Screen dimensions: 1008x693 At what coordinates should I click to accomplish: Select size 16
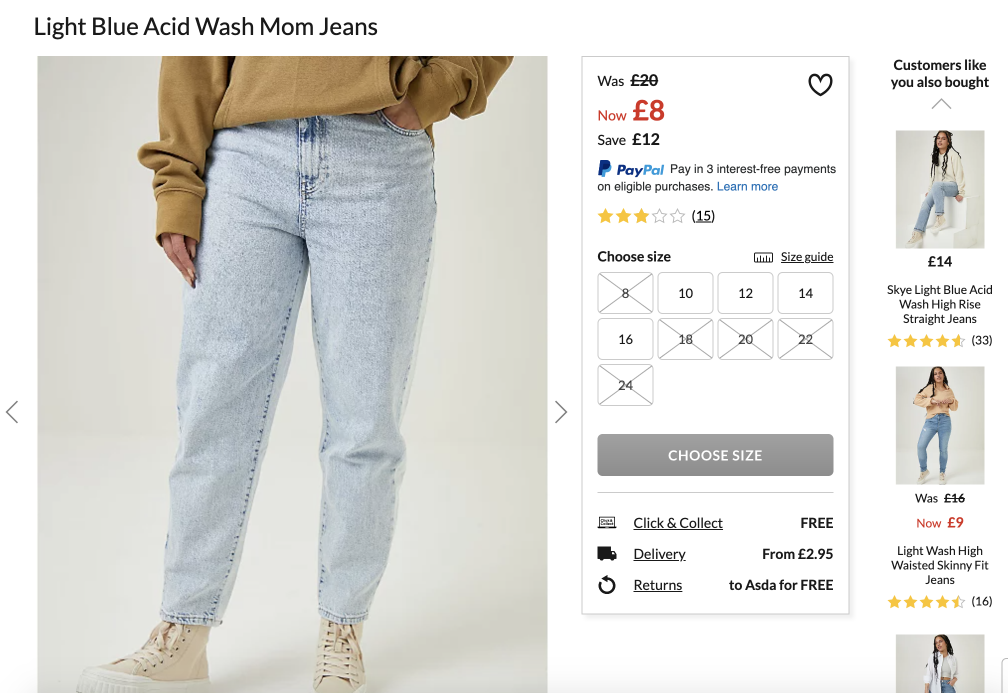[x=626, y=339]
